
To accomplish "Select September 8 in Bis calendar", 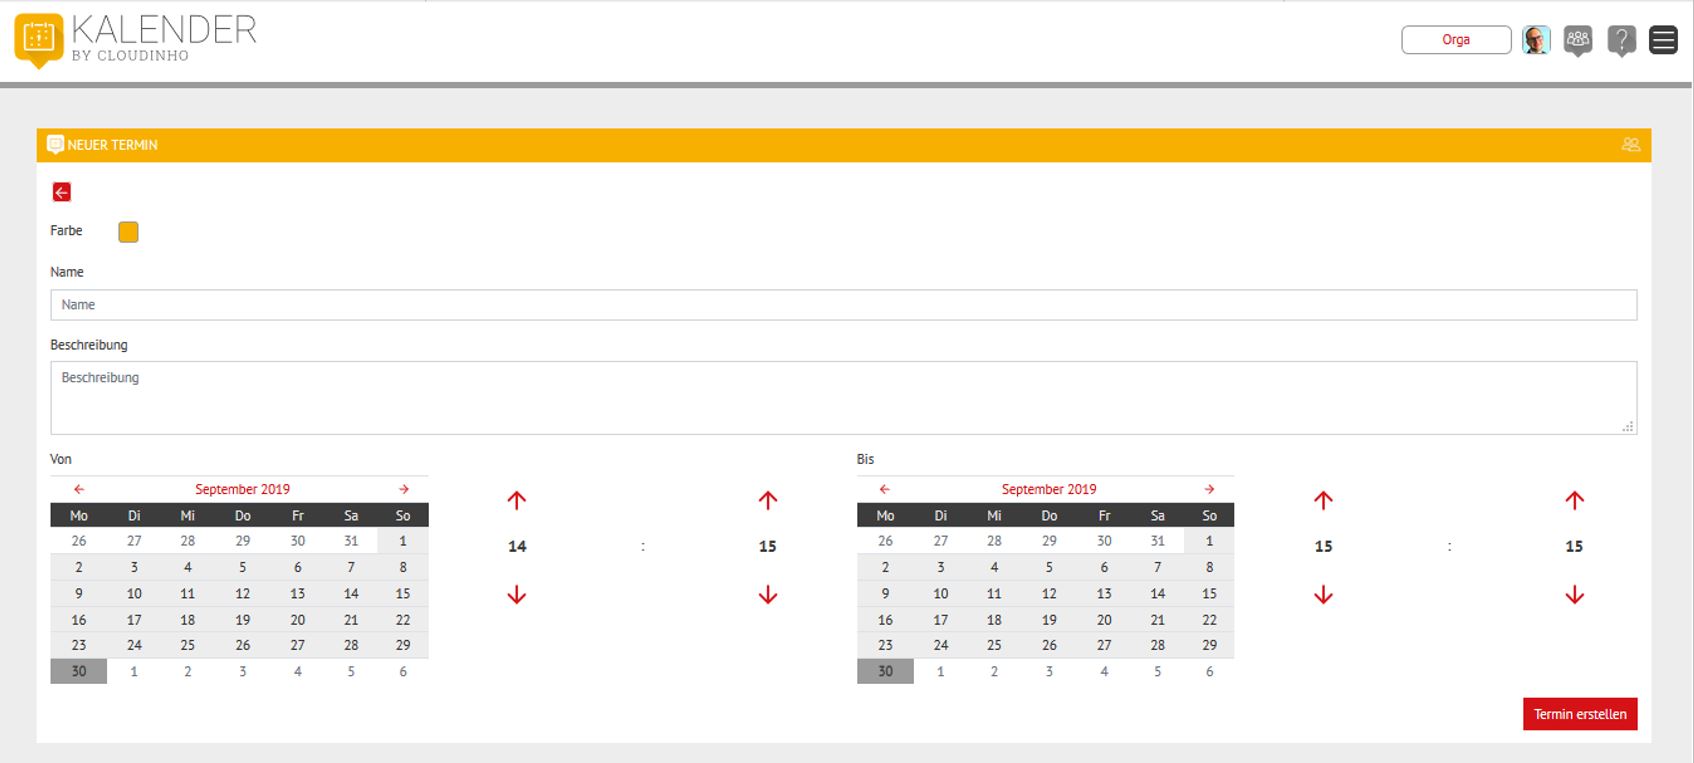I will [1209, 567].
